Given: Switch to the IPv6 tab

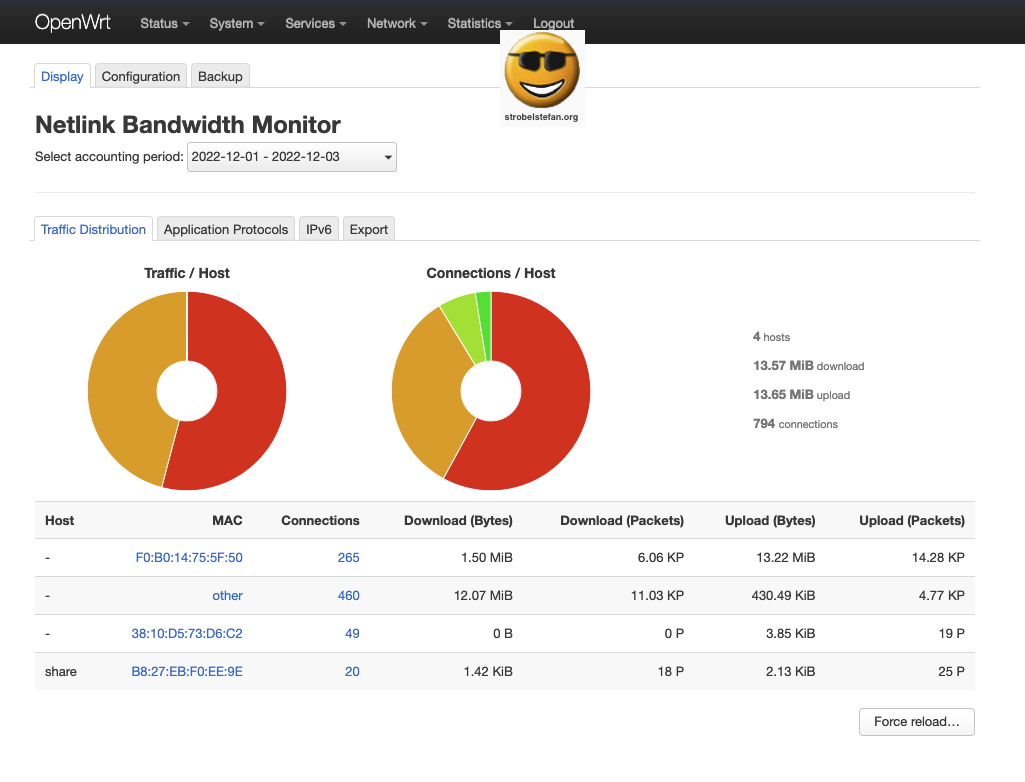Looking at the screenshot, I should click(319, 229).
